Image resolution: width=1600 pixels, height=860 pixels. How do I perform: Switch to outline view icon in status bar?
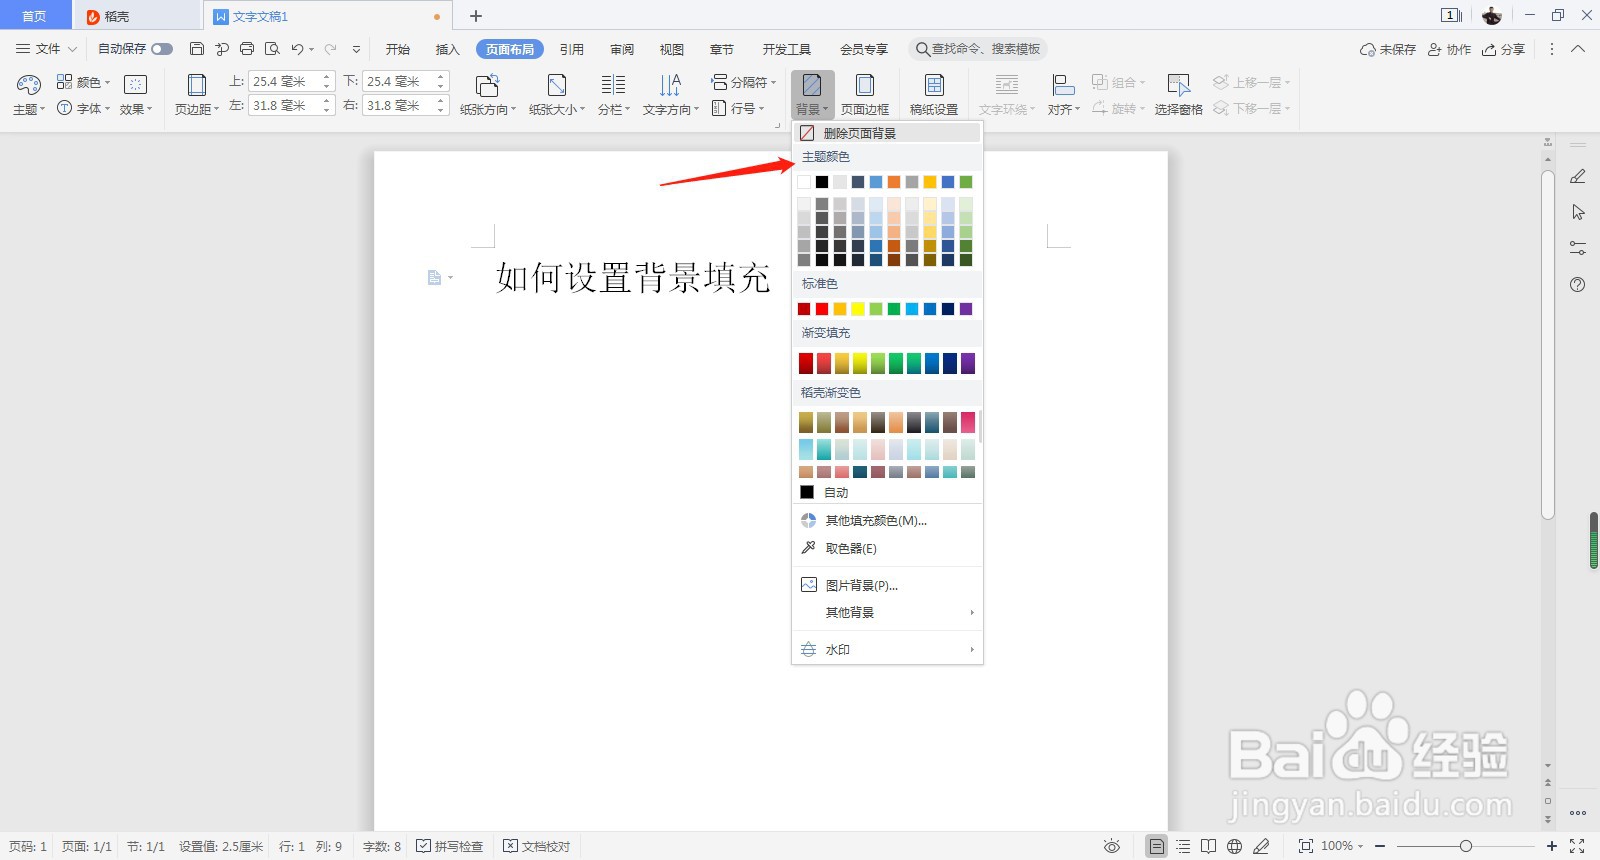(1183, 846)
